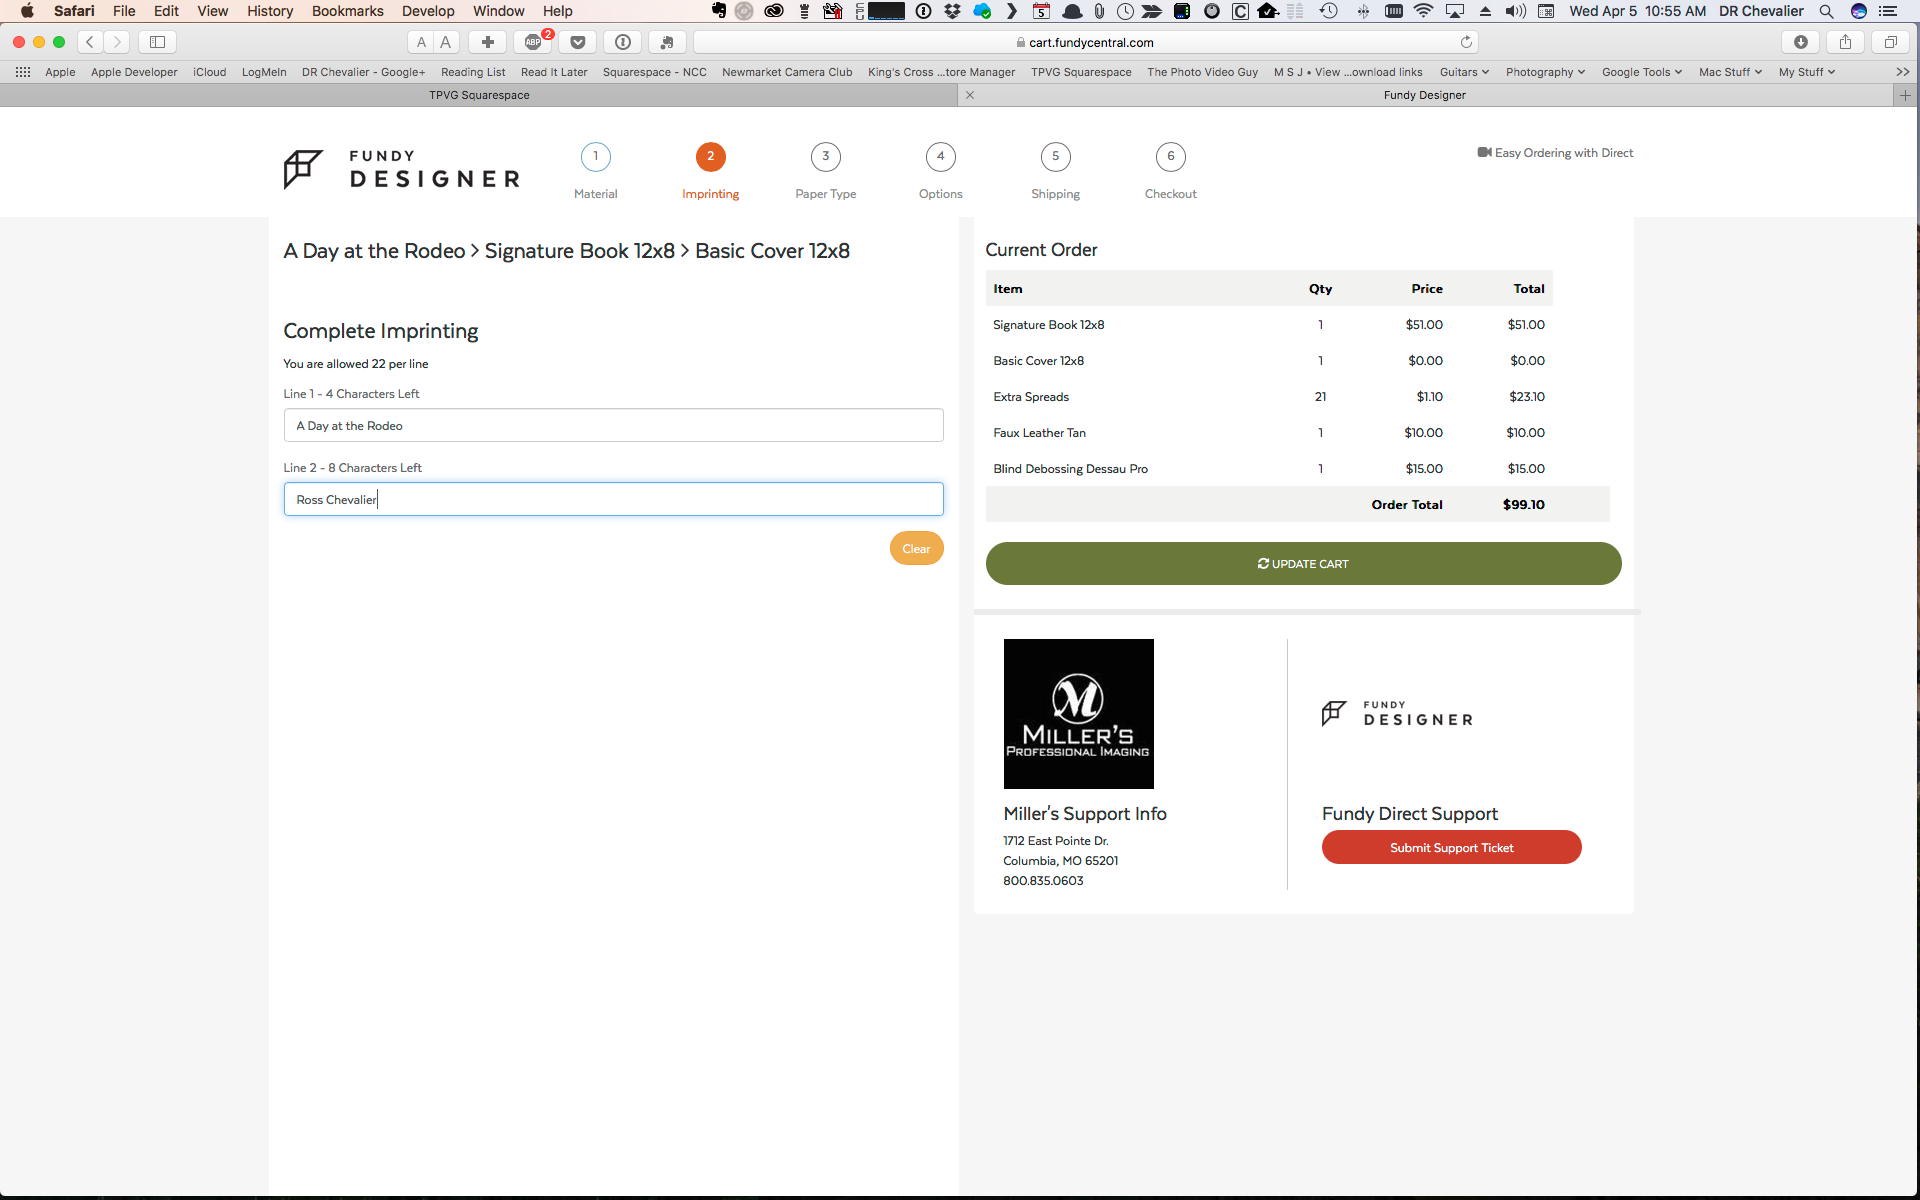The height and width of the screenshot is (1200, 1920).
Task: Click the Fundy Designer logo in header
Action: (x=401, y=169)
